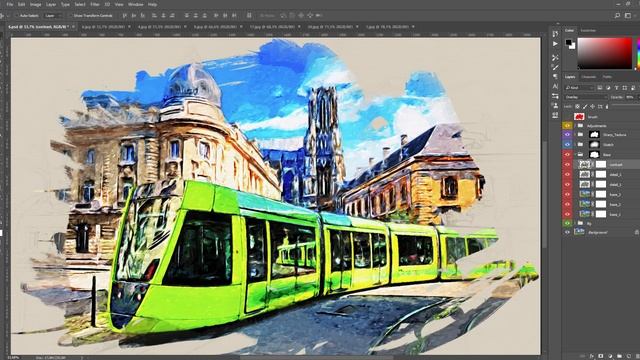640x360 pixels.
Task: Open the Window menu
Action: point(136,4)
